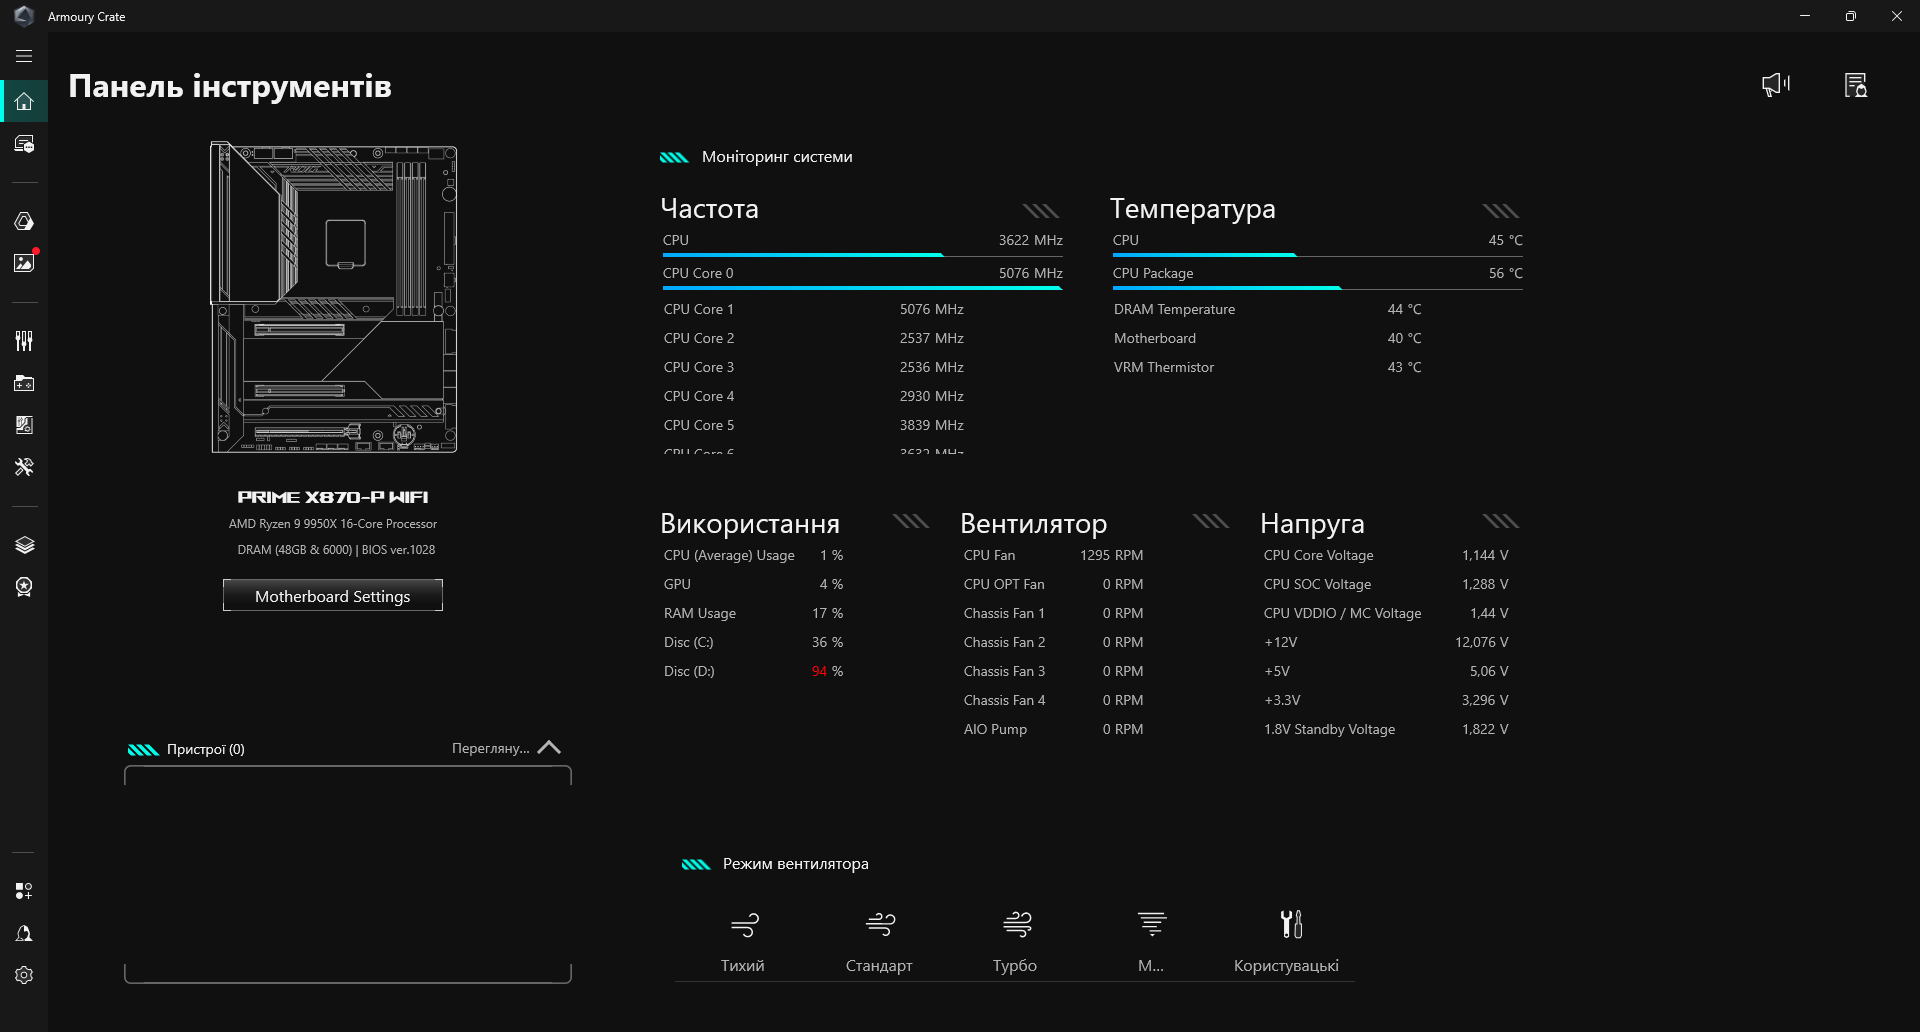This screenshot has width=1920, height=1032.
Task: Select the Тихий fan mode
Action: 743,941
